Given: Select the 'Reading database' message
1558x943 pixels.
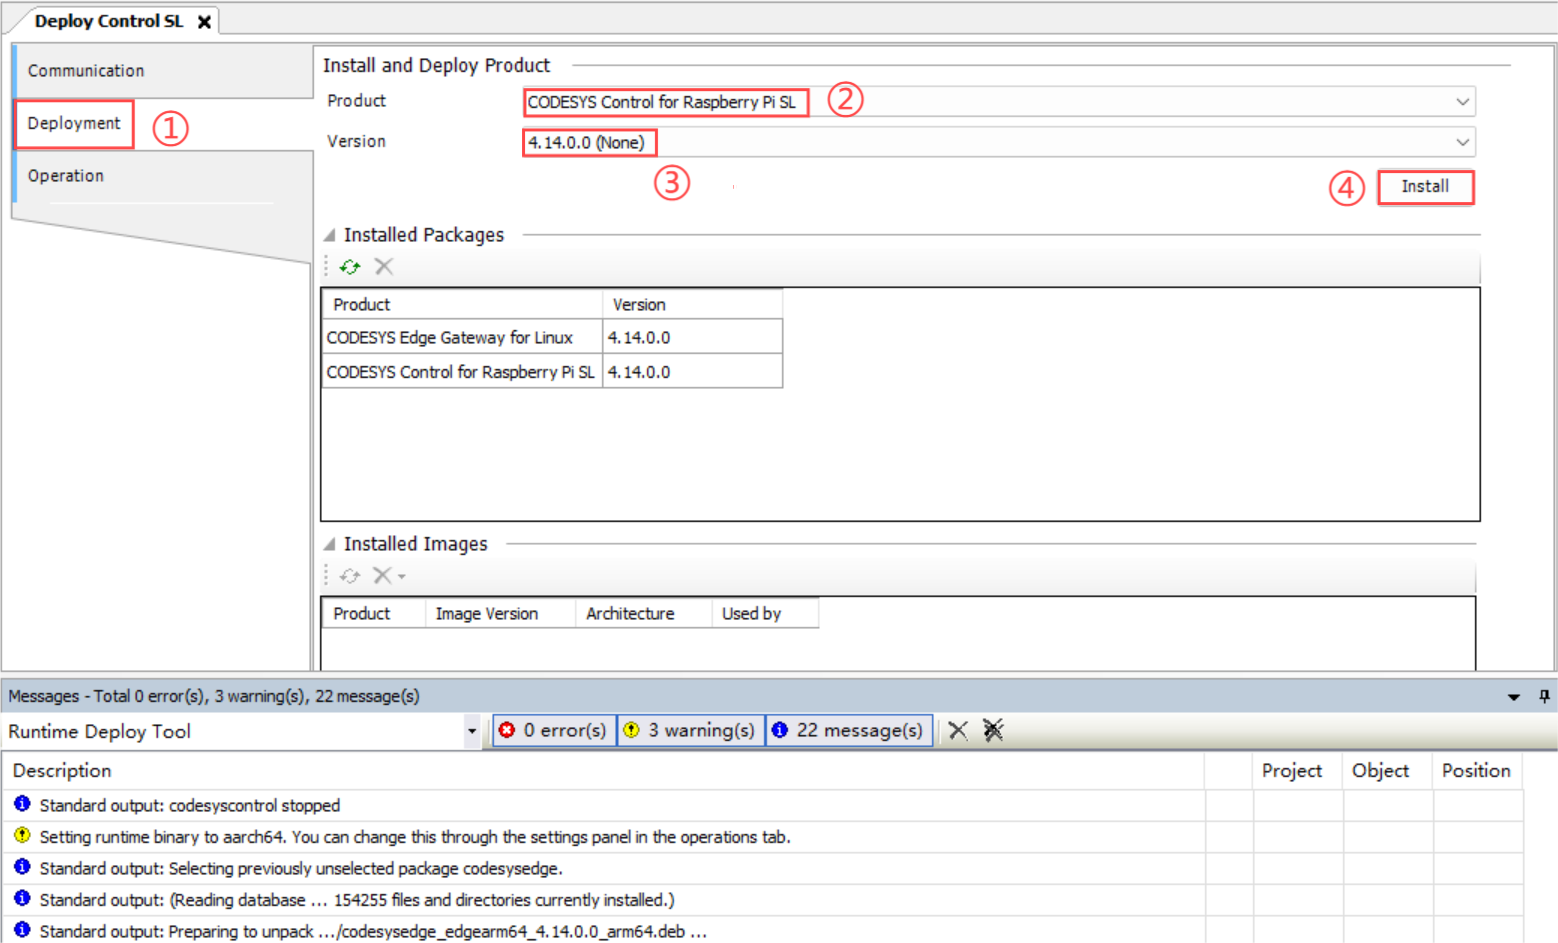Looking at the screenshot, I should tap(604, 900).
